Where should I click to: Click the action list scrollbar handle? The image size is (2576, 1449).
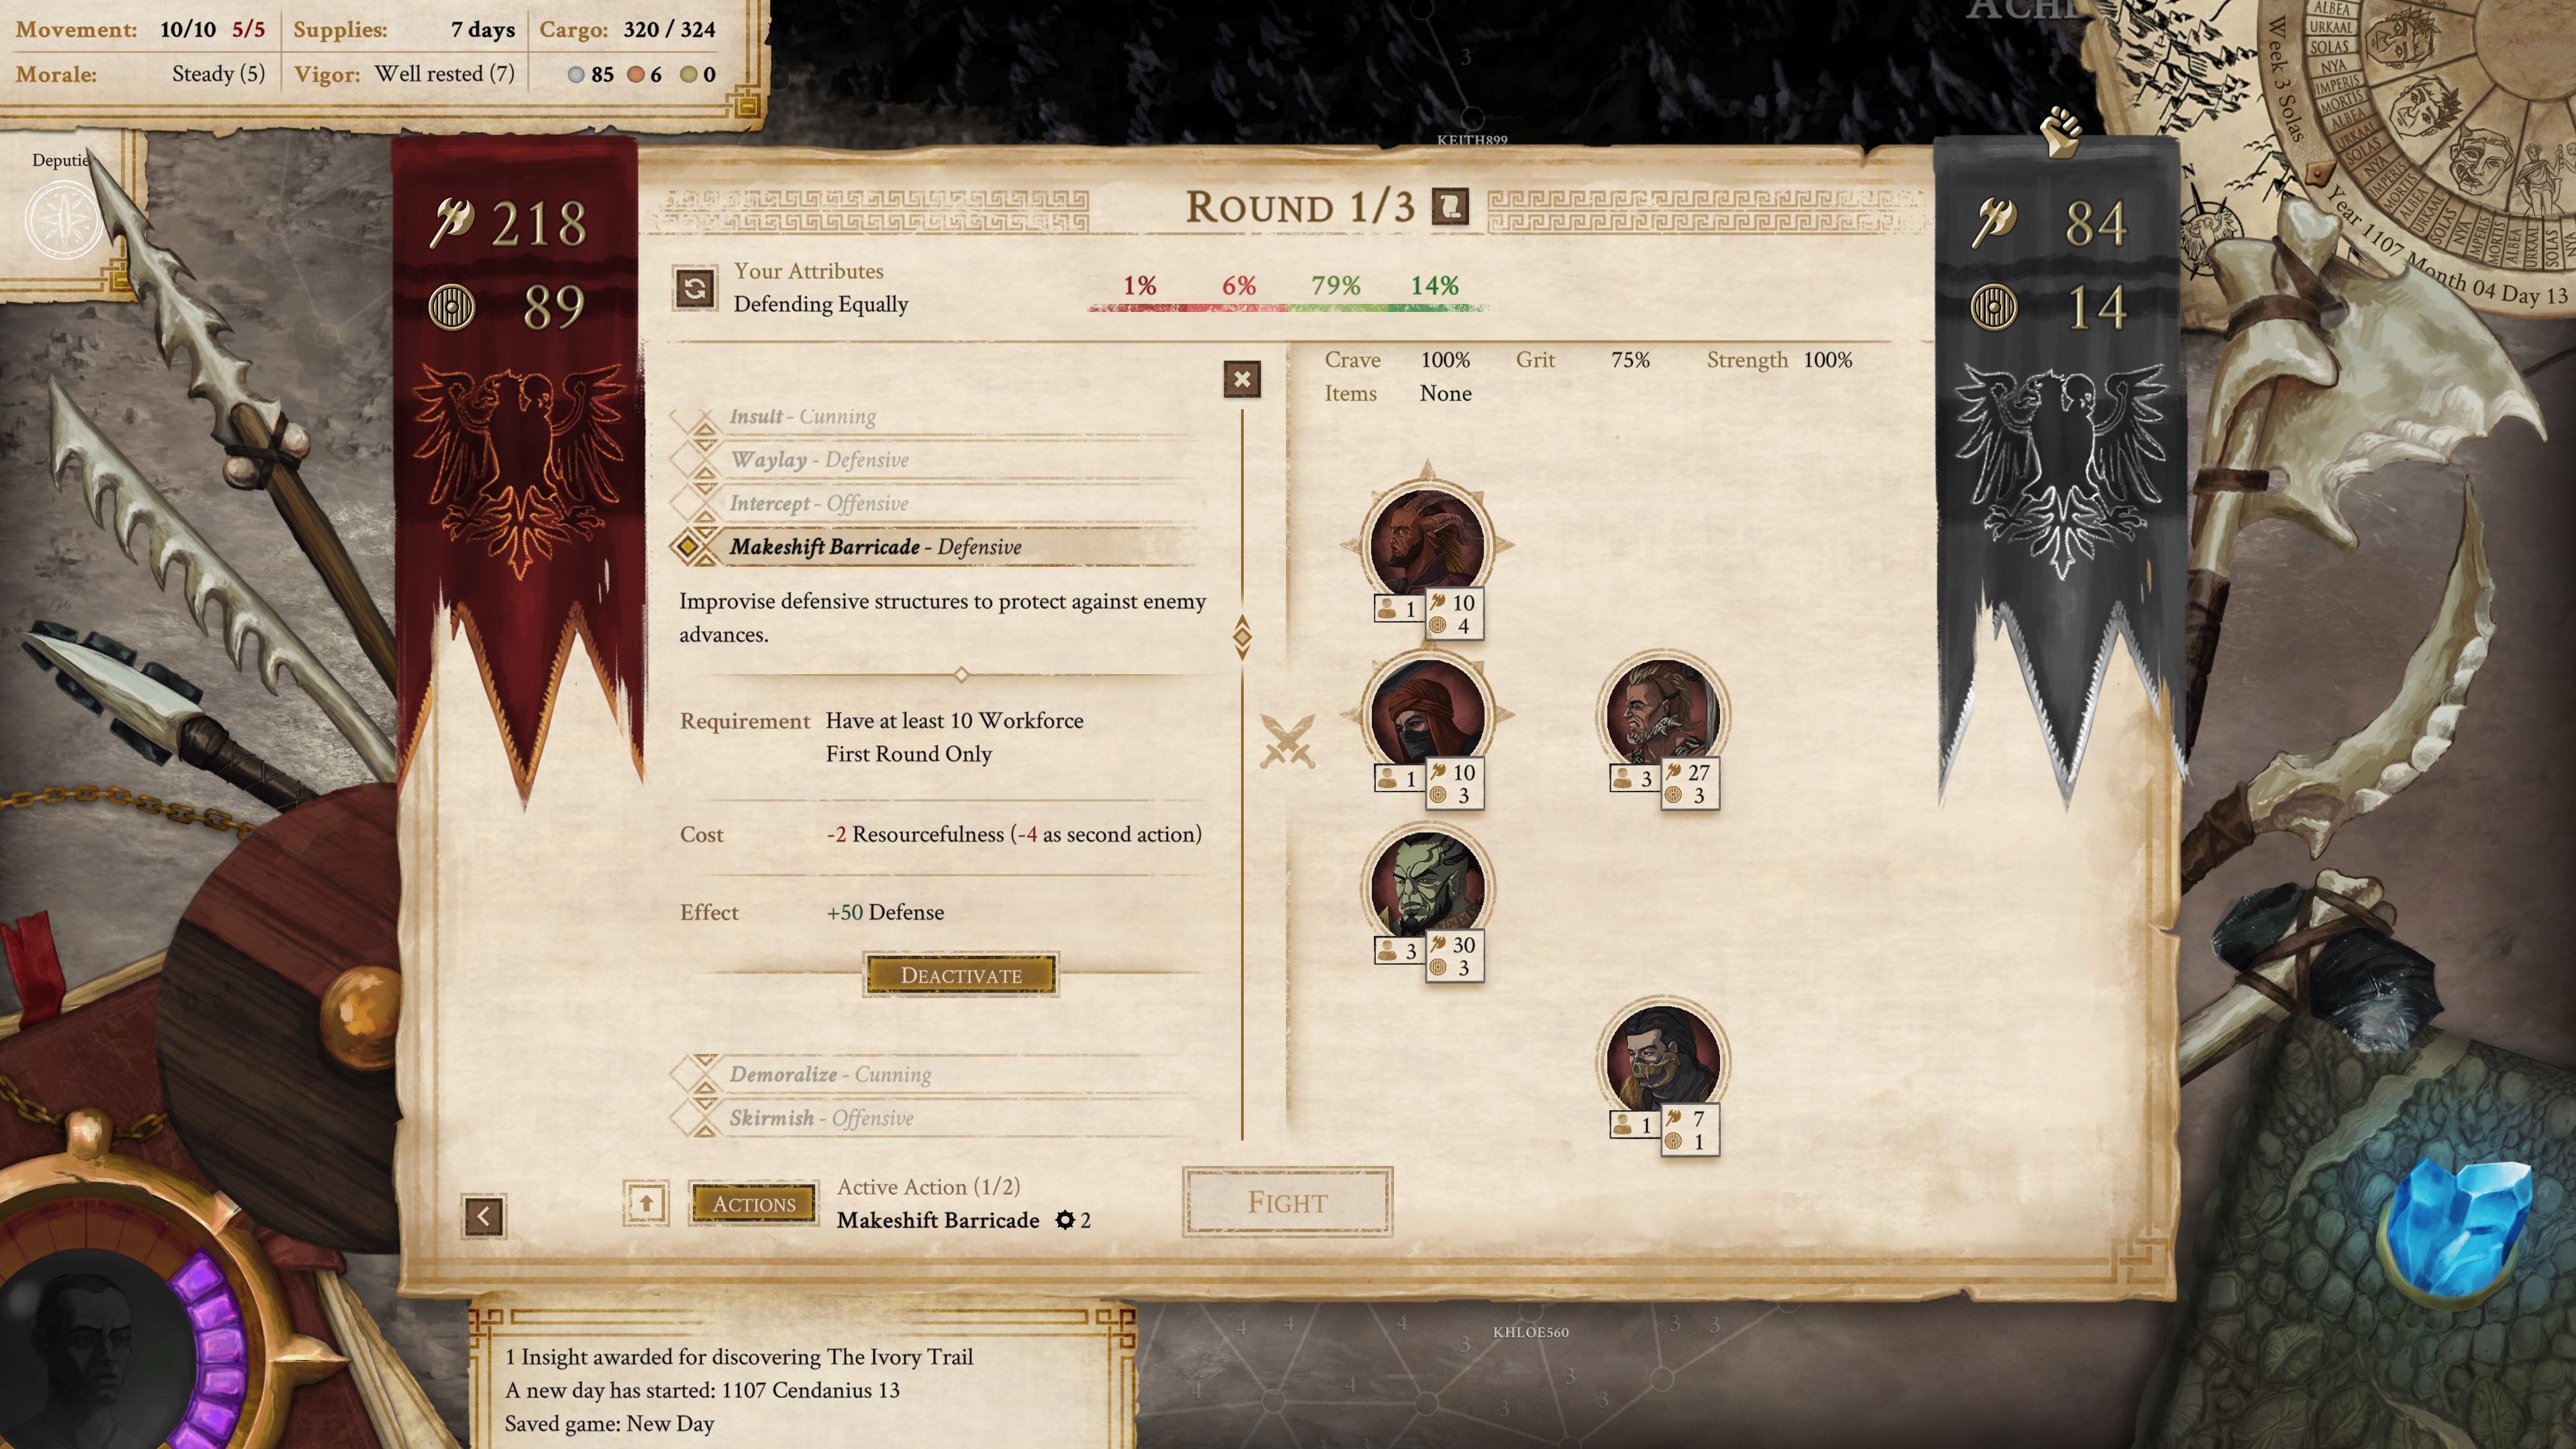pos(1242,636)
